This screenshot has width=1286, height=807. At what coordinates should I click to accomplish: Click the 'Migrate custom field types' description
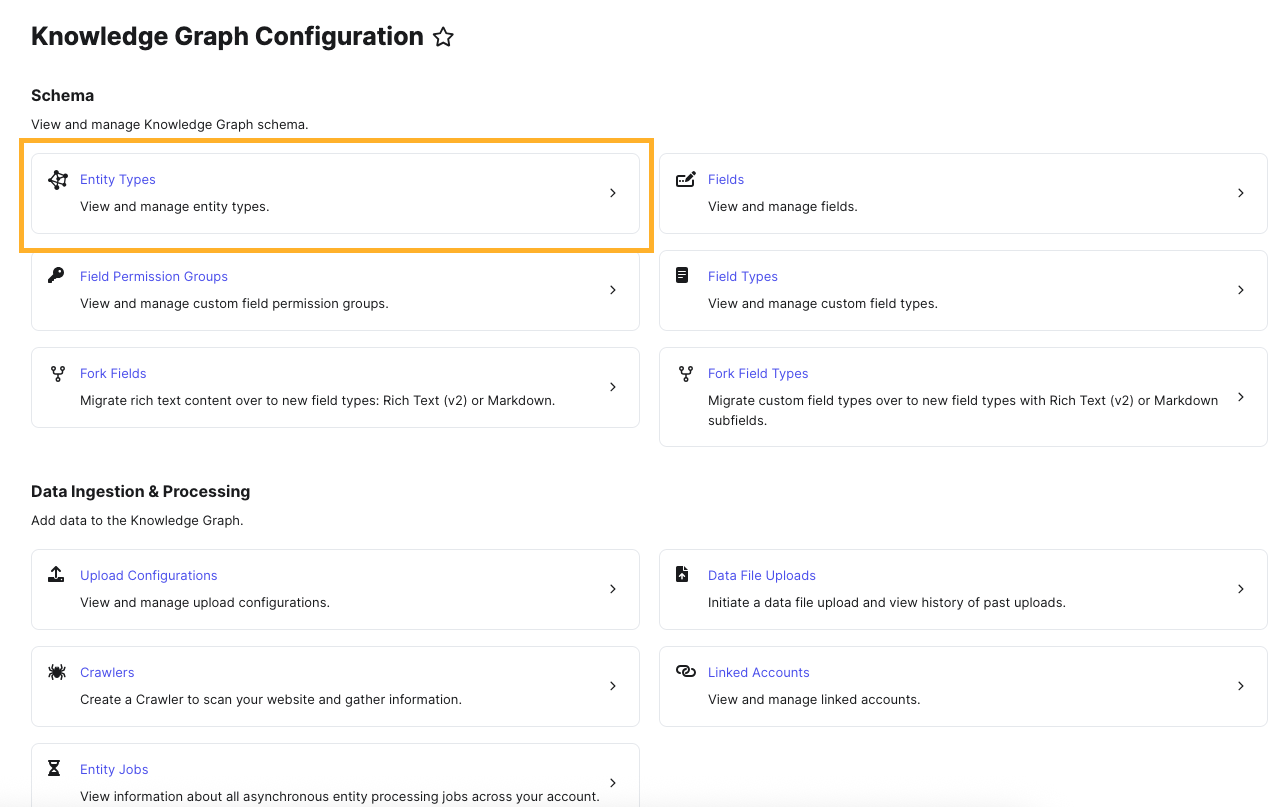point(963,411)
